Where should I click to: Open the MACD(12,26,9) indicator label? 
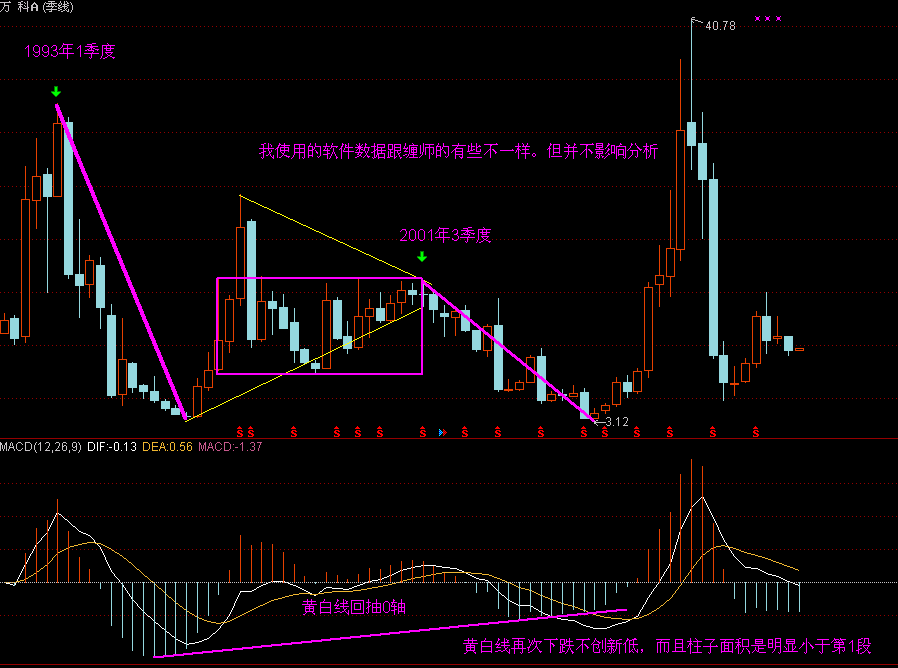(41, 446)
